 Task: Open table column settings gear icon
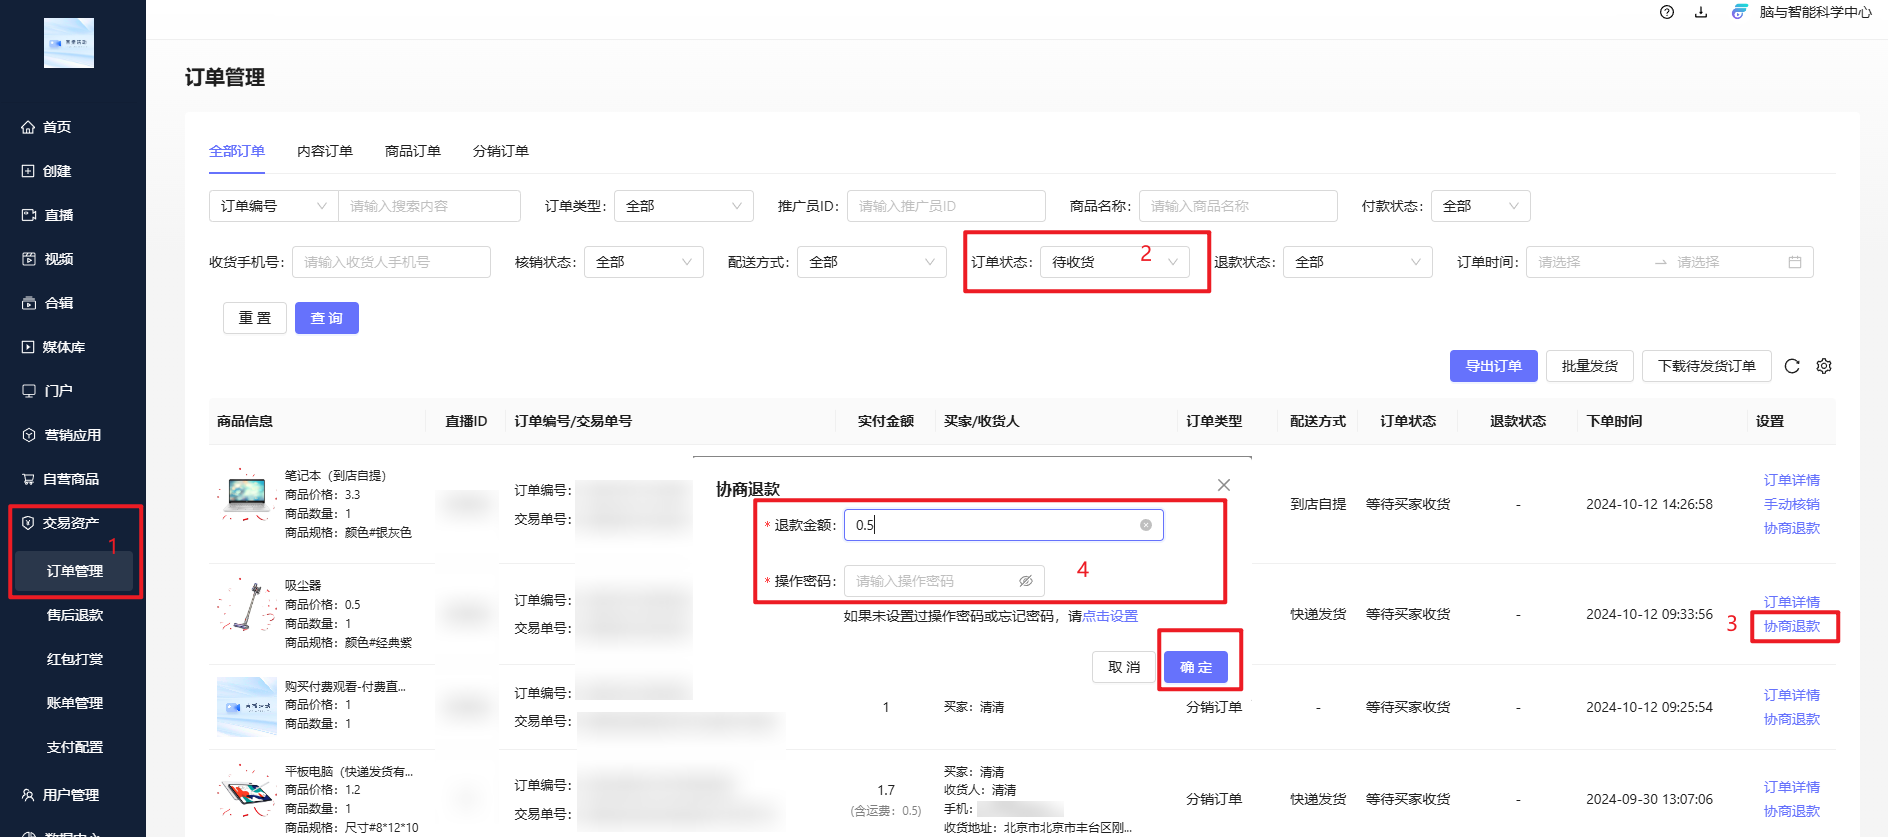click(1824, 366)
